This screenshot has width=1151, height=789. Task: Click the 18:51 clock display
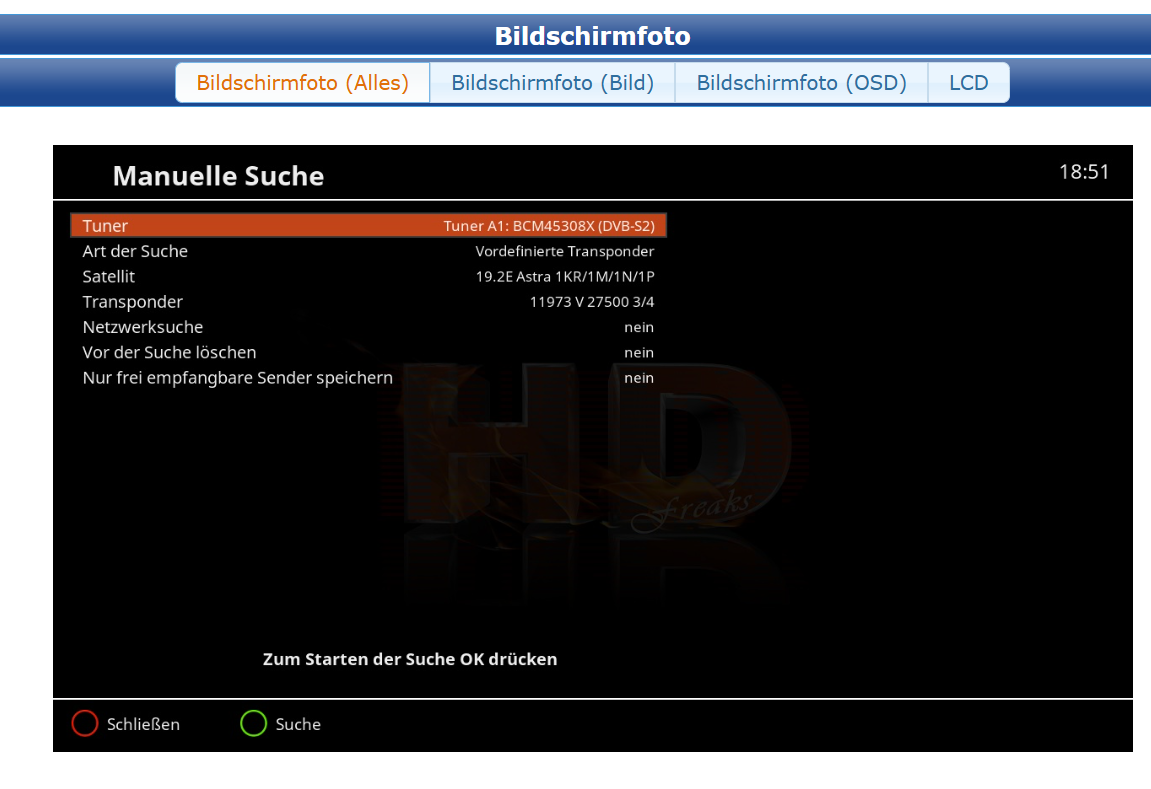coord(1083,172)
